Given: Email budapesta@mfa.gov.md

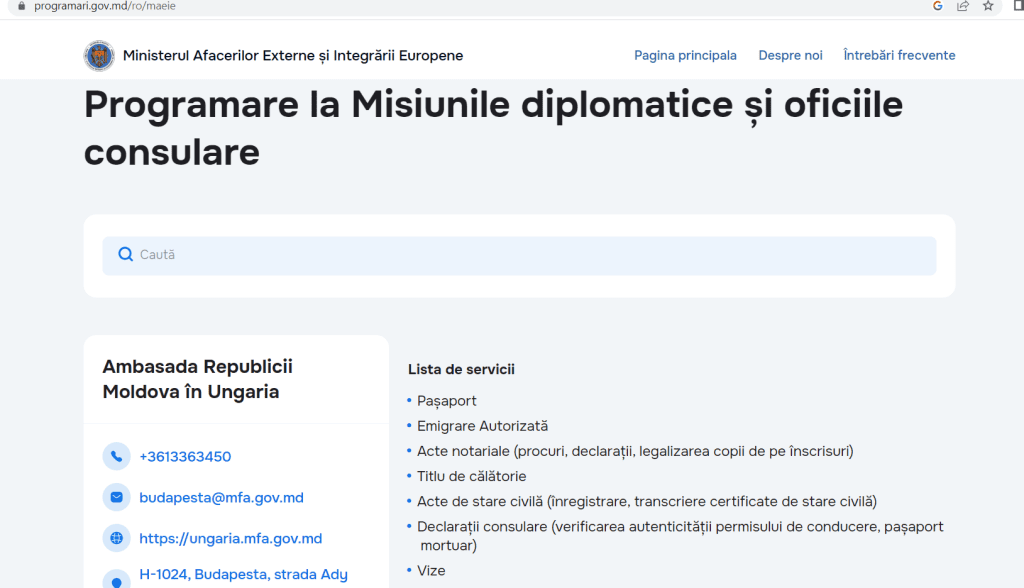Looking at the screenshot, I should coord(221,497).
